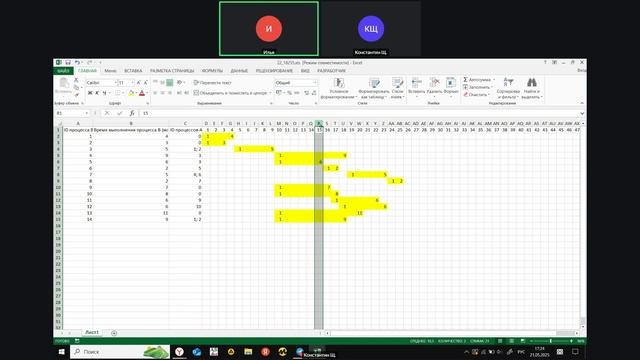Undo last action in quick access toolbar
Screen dimensions: 640x360
tap(77, 62)
